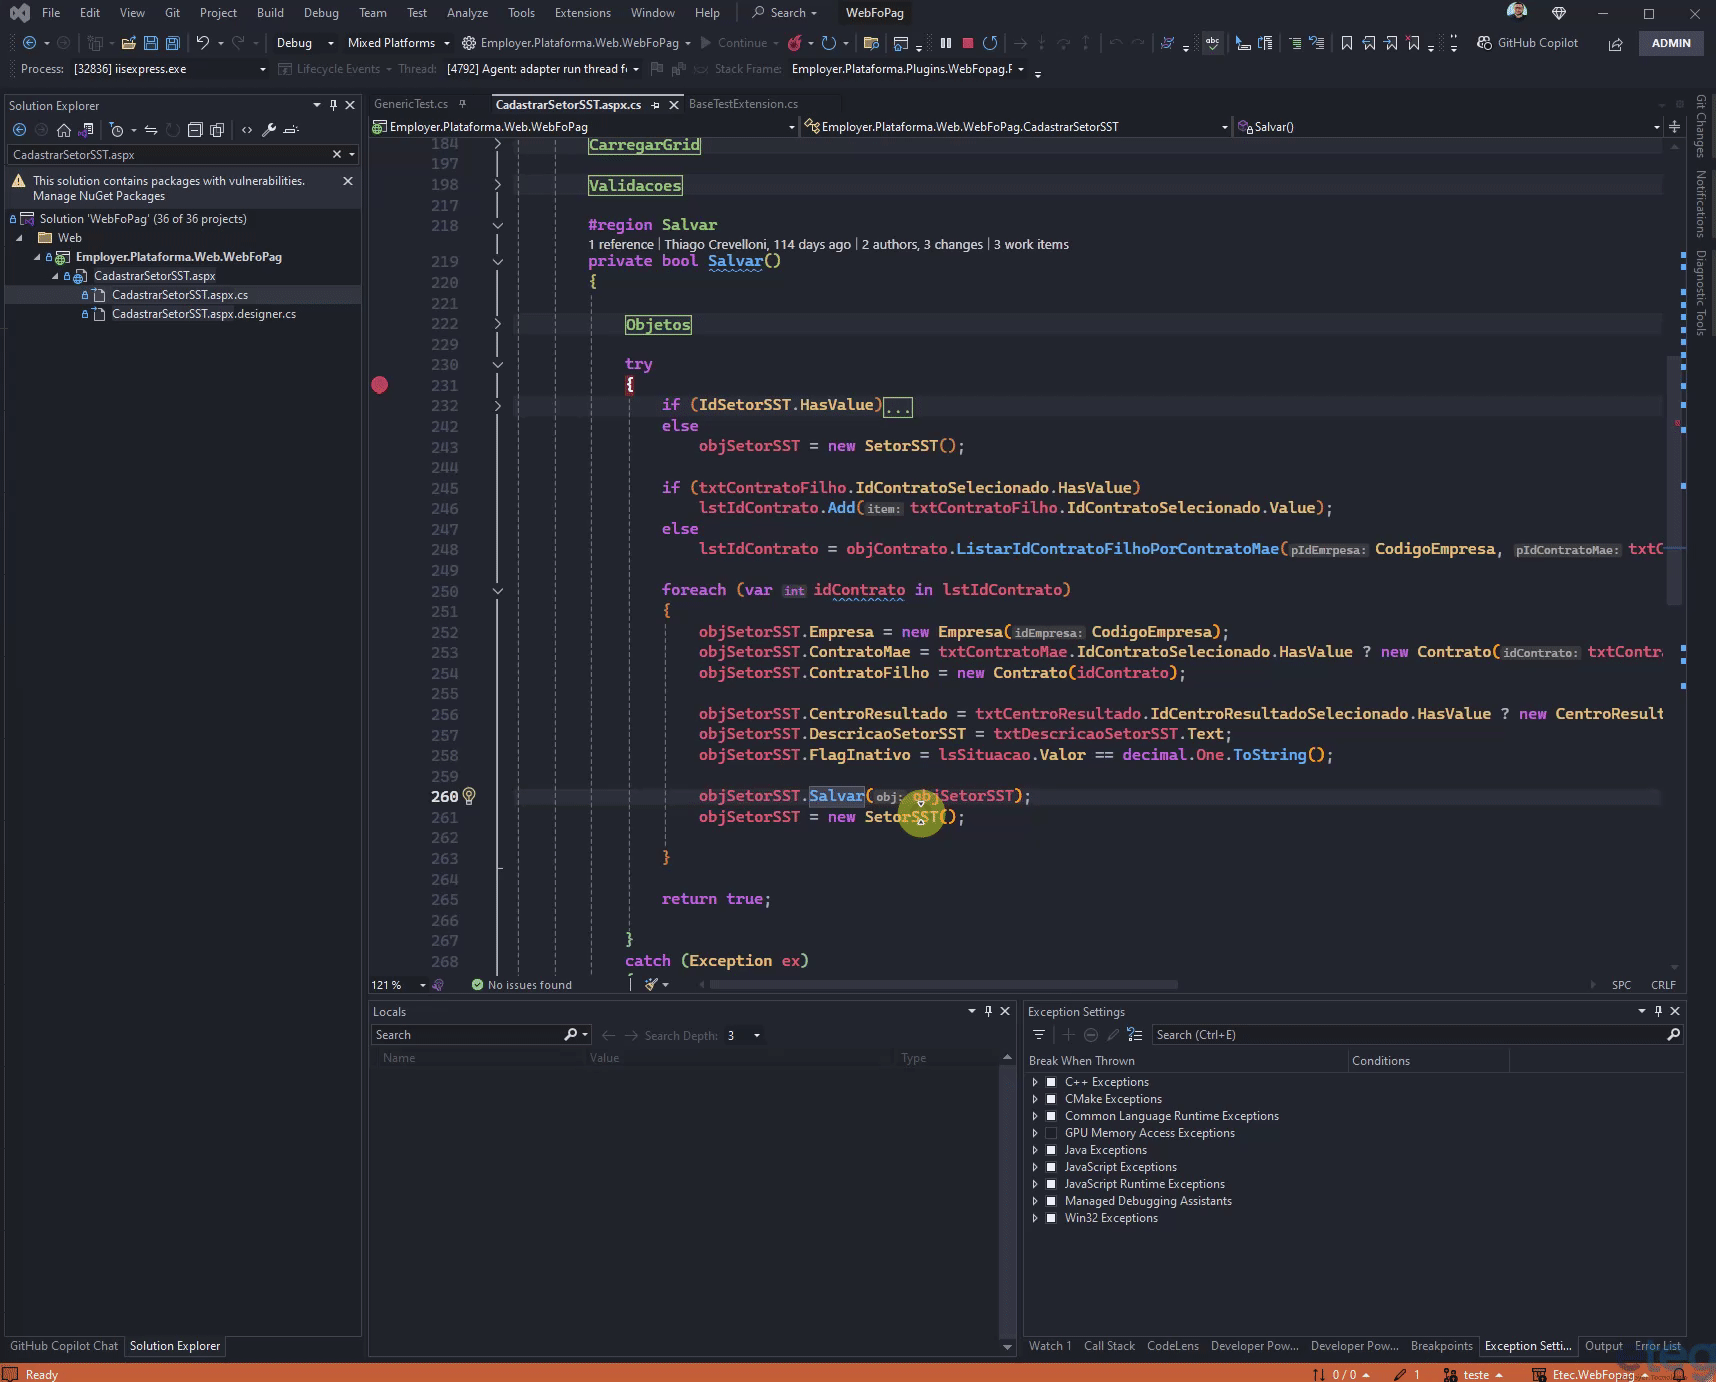Viewport: 1716px width, 1382px height.
Task: Open the Debug configuration dropdown
Action: pos(305,43)
